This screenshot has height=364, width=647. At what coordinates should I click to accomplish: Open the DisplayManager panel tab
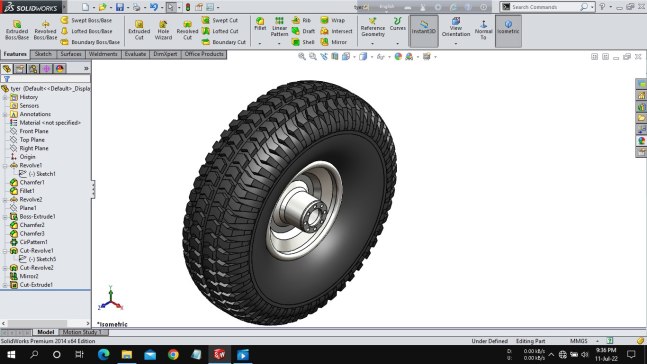coord(60,69)
